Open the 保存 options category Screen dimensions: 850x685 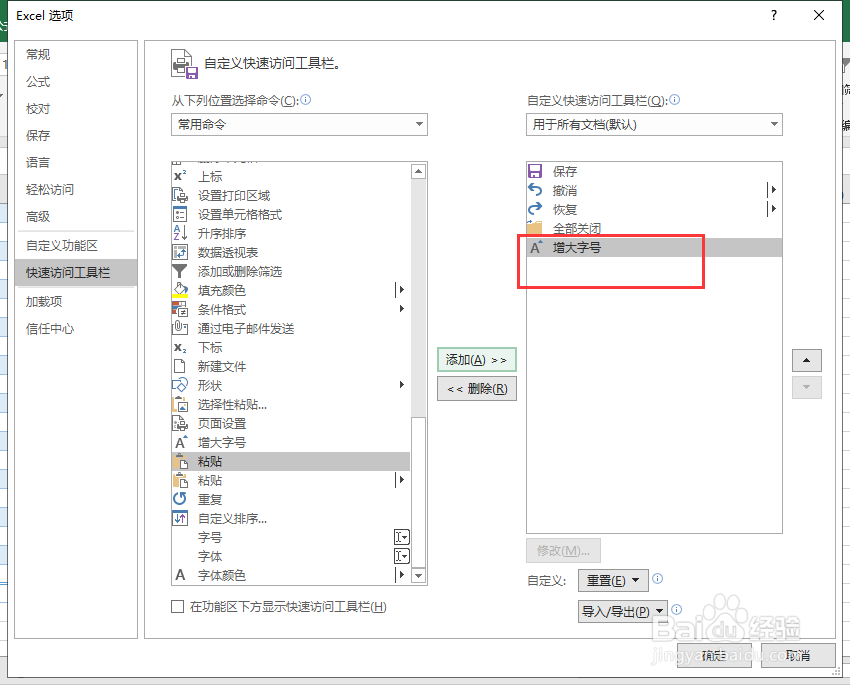coord(76,135)
